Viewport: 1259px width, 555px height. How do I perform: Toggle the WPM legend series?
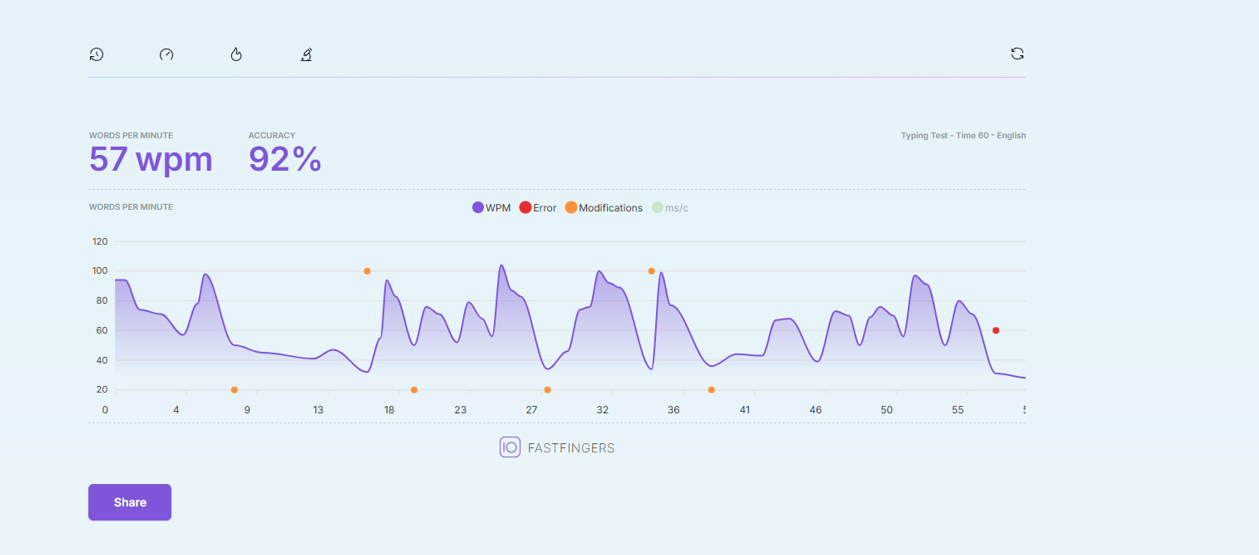tap(491, 208)
